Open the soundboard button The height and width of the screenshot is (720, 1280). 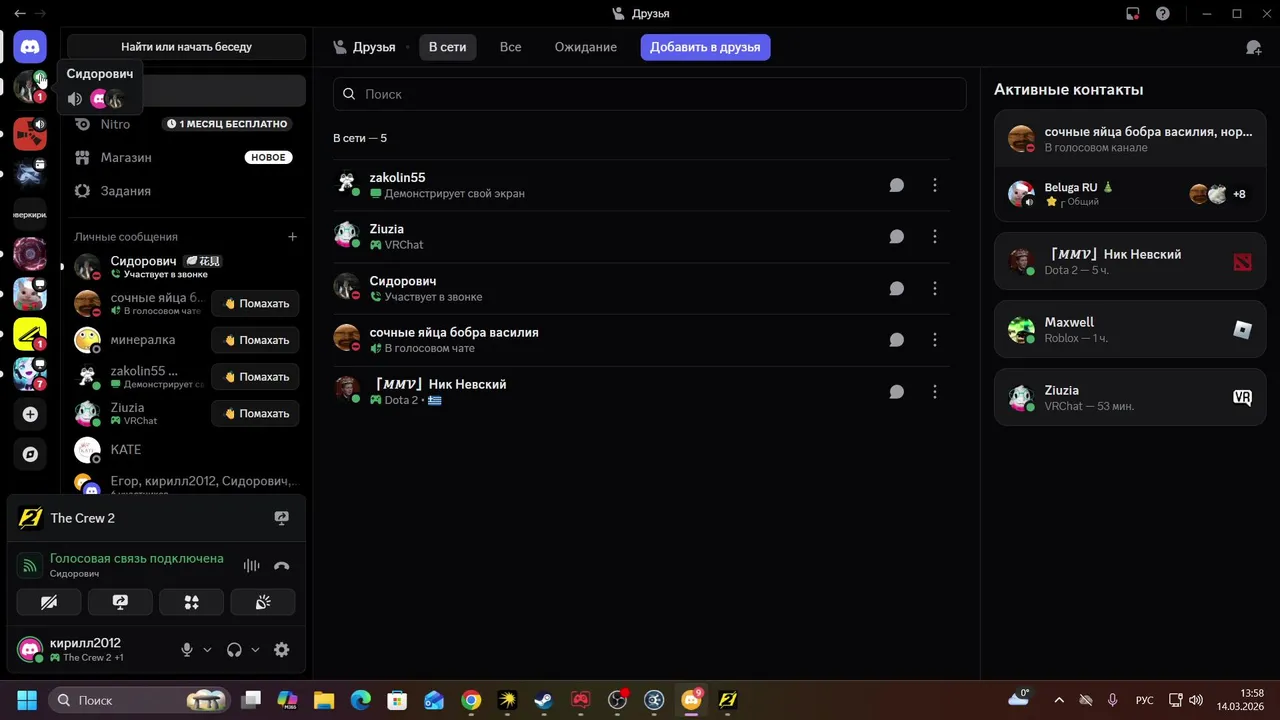tap(263, 602)
